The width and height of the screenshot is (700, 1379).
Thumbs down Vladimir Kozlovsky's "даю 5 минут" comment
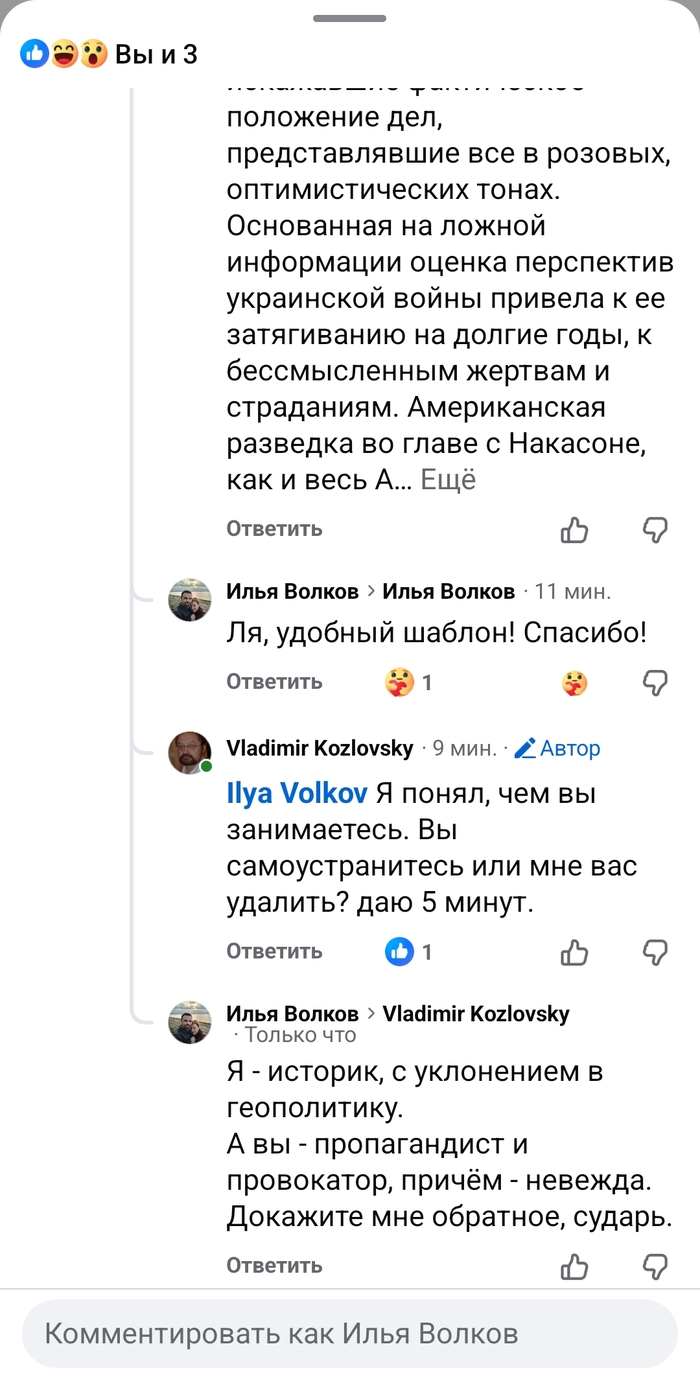[x=655, y=952]
